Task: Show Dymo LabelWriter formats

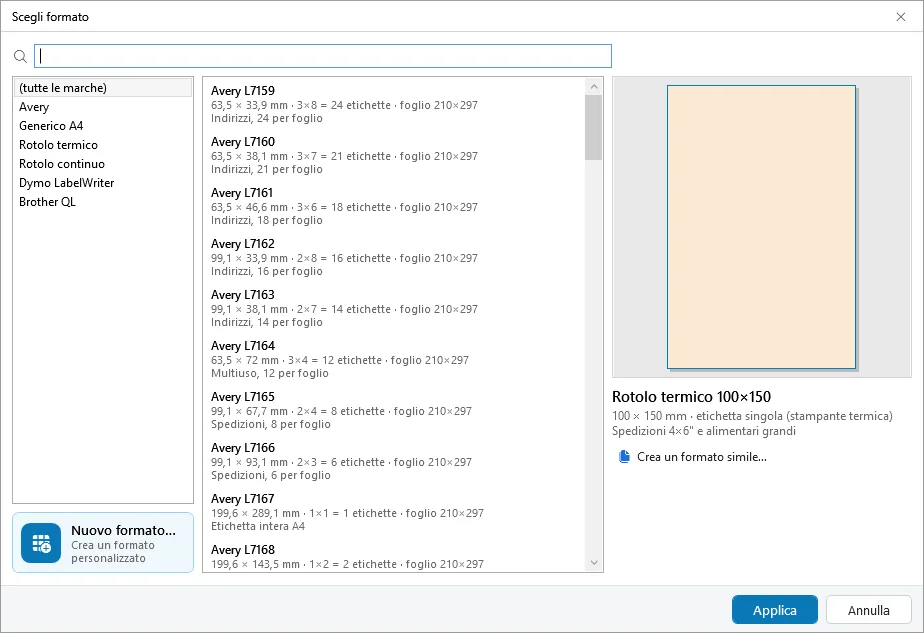Action: 103,183
